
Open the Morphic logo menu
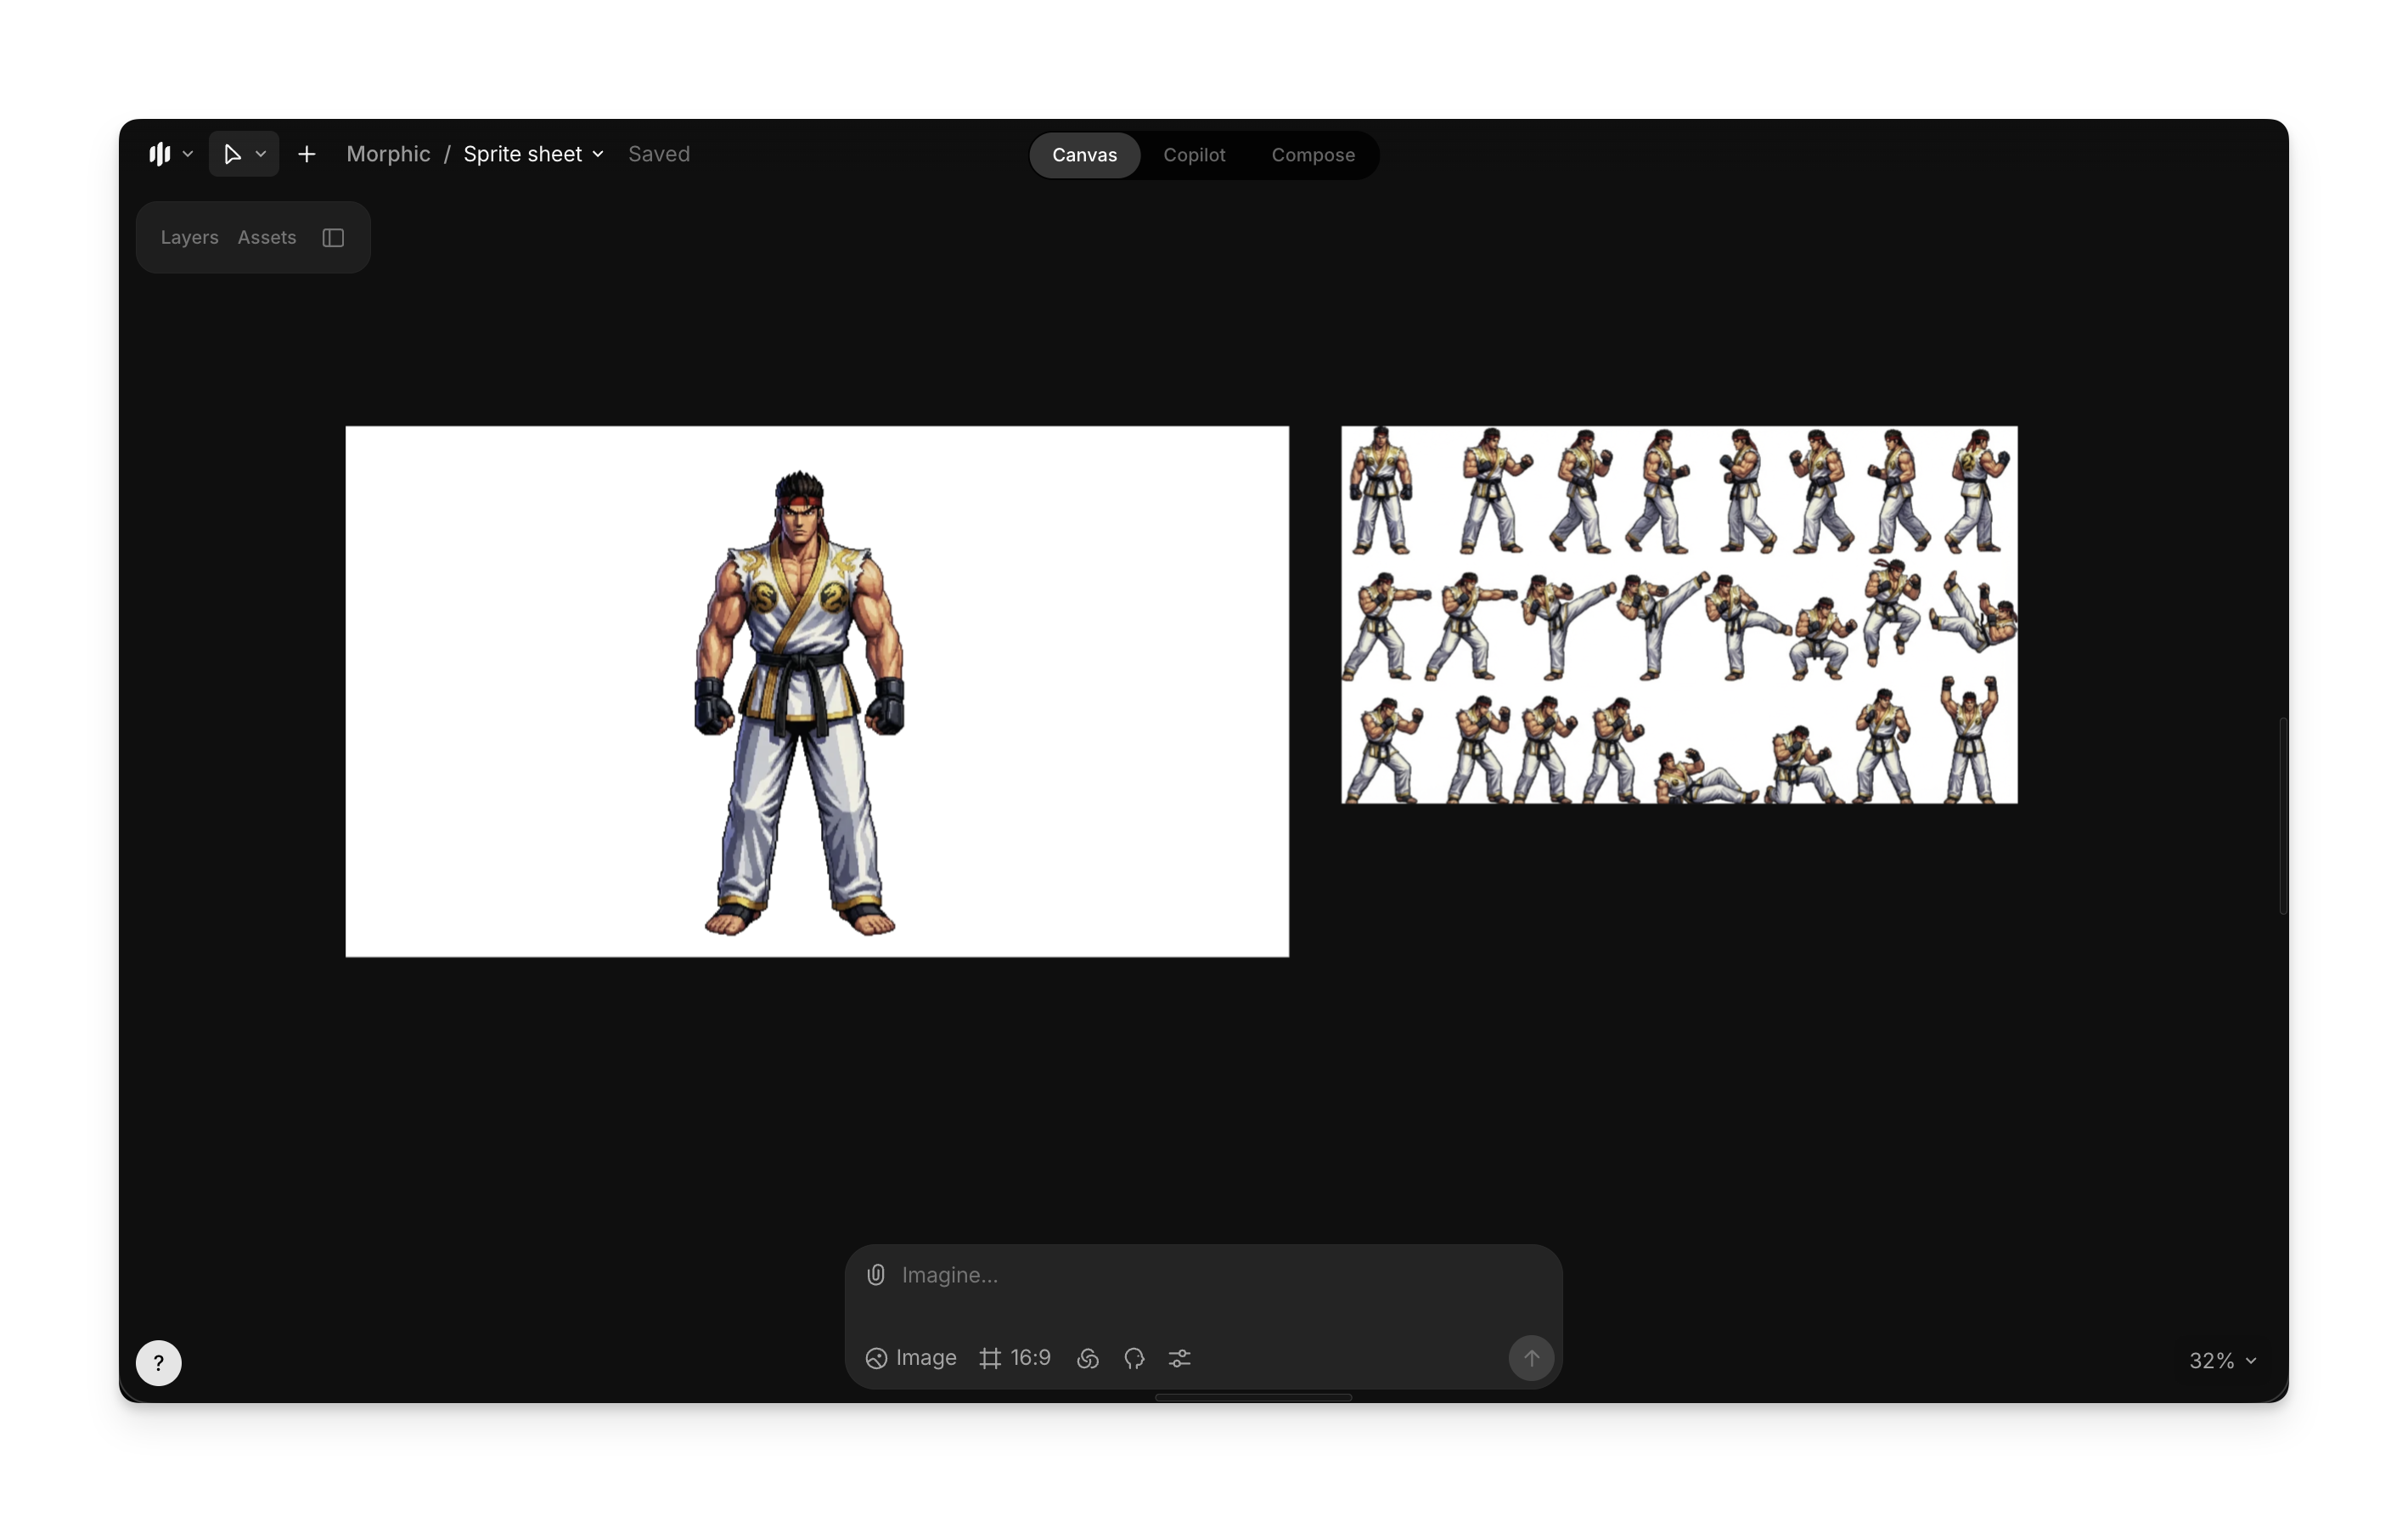170,154
